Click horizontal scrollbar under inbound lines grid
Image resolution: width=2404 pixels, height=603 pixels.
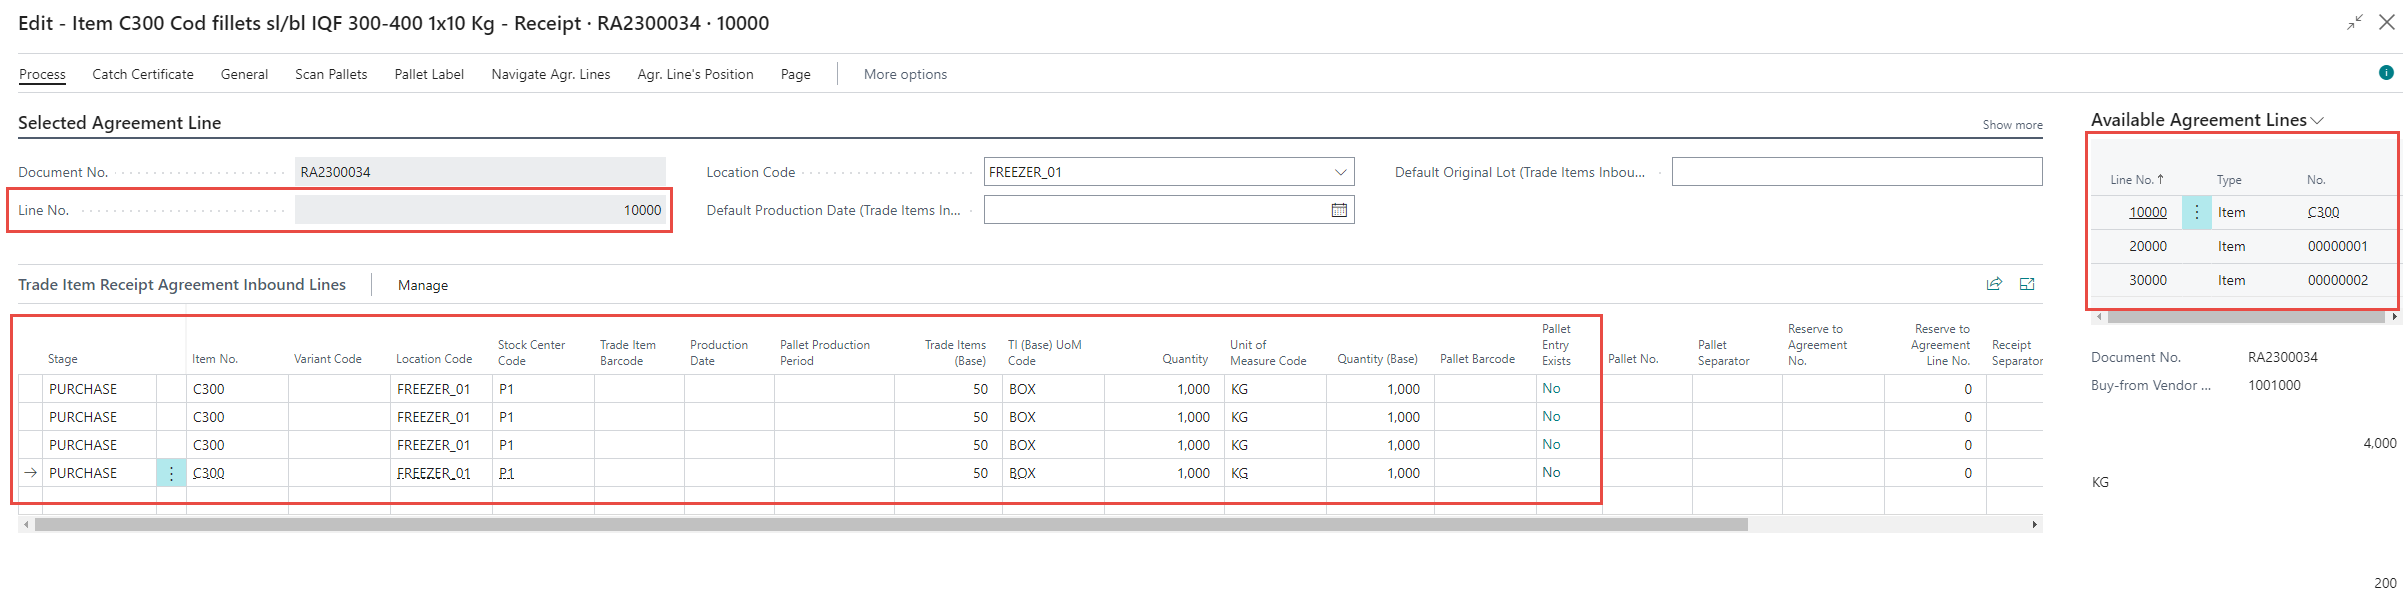click(x=890, y=524)
